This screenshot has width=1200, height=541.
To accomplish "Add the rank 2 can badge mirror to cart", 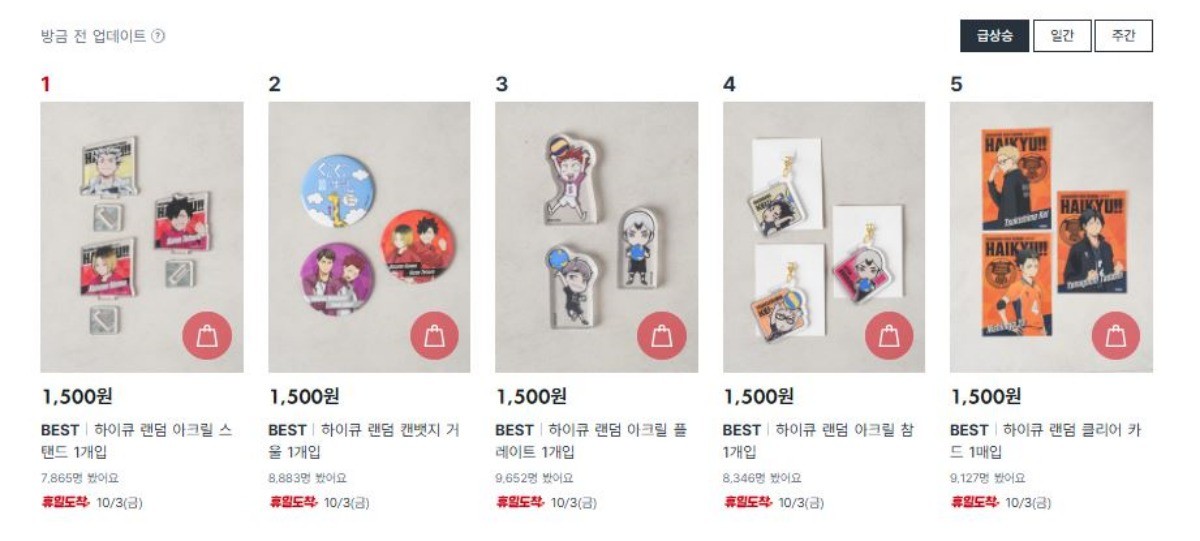I will 434,336.
